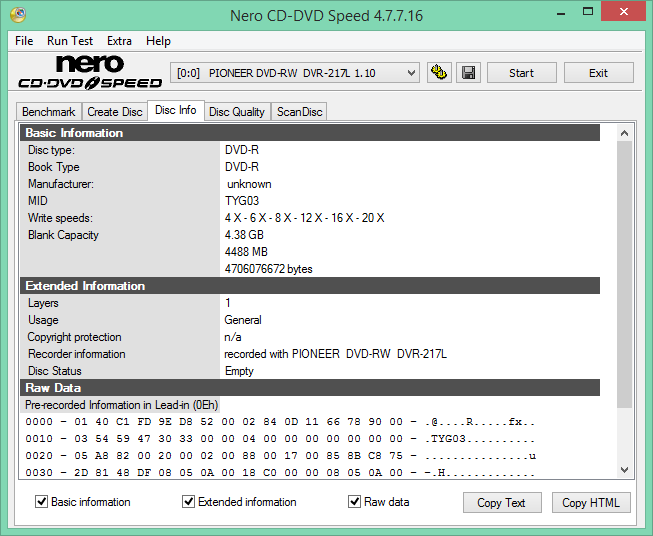
Task: Open the options wrench icon
Action: pyautogui.click(x=439, y=73)
